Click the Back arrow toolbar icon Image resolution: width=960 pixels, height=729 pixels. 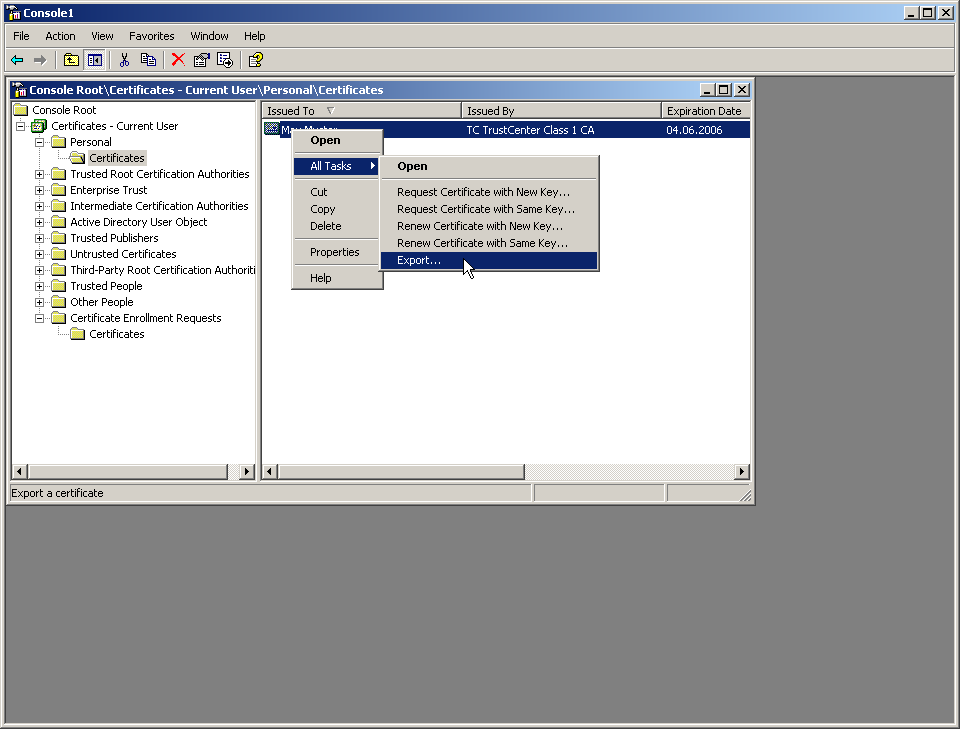click(17, 60)
